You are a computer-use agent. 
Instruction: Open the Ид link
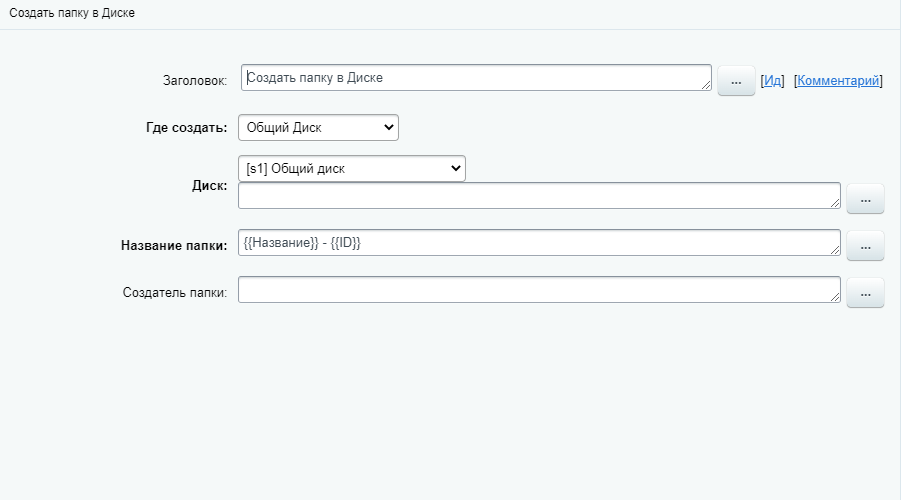(x=772, y=81)
